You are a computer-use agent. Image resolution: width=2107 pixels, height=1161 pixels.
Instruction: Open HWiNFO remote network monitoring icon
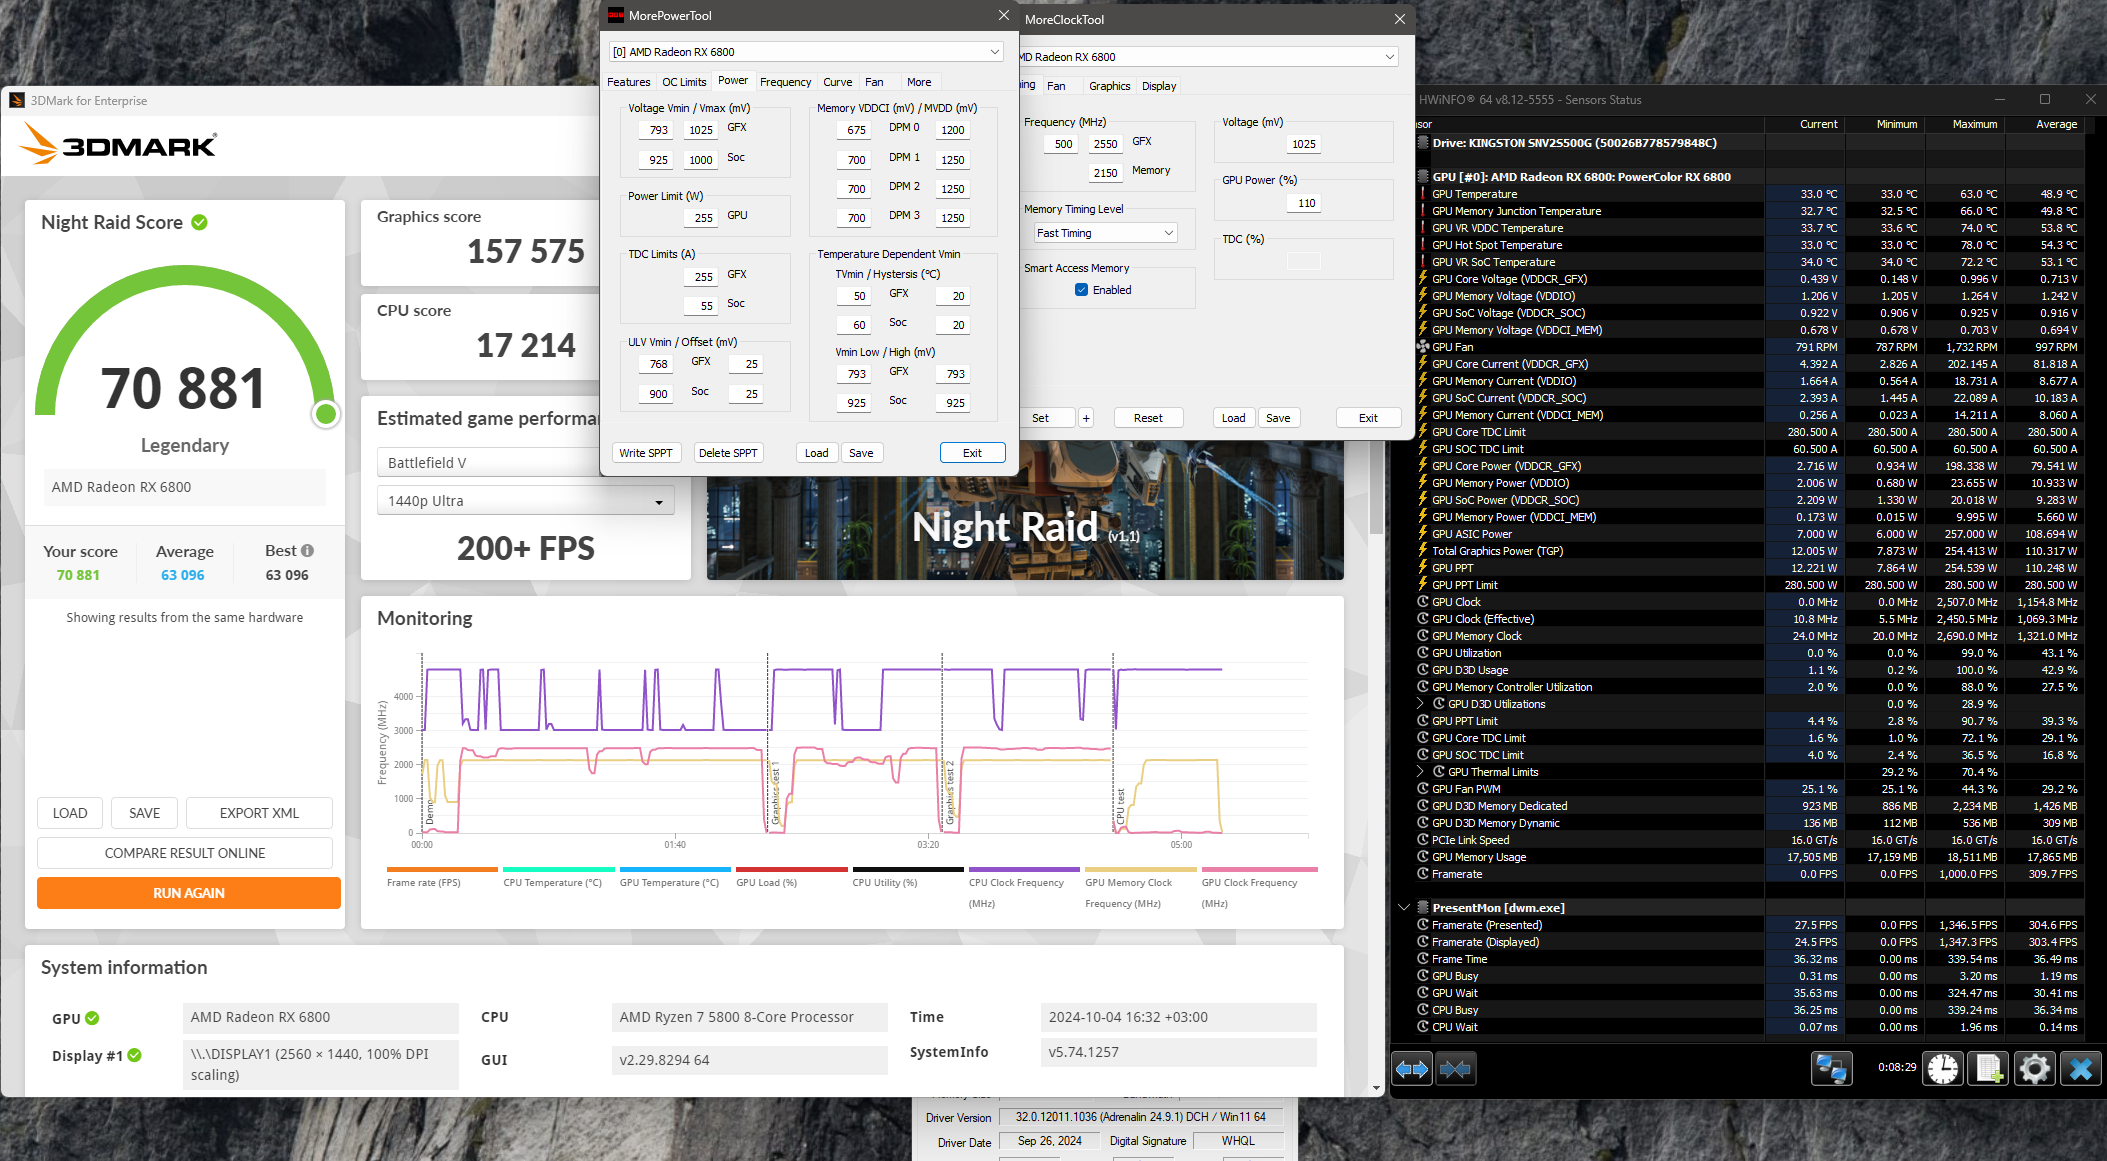(x=1831, y=1069)
